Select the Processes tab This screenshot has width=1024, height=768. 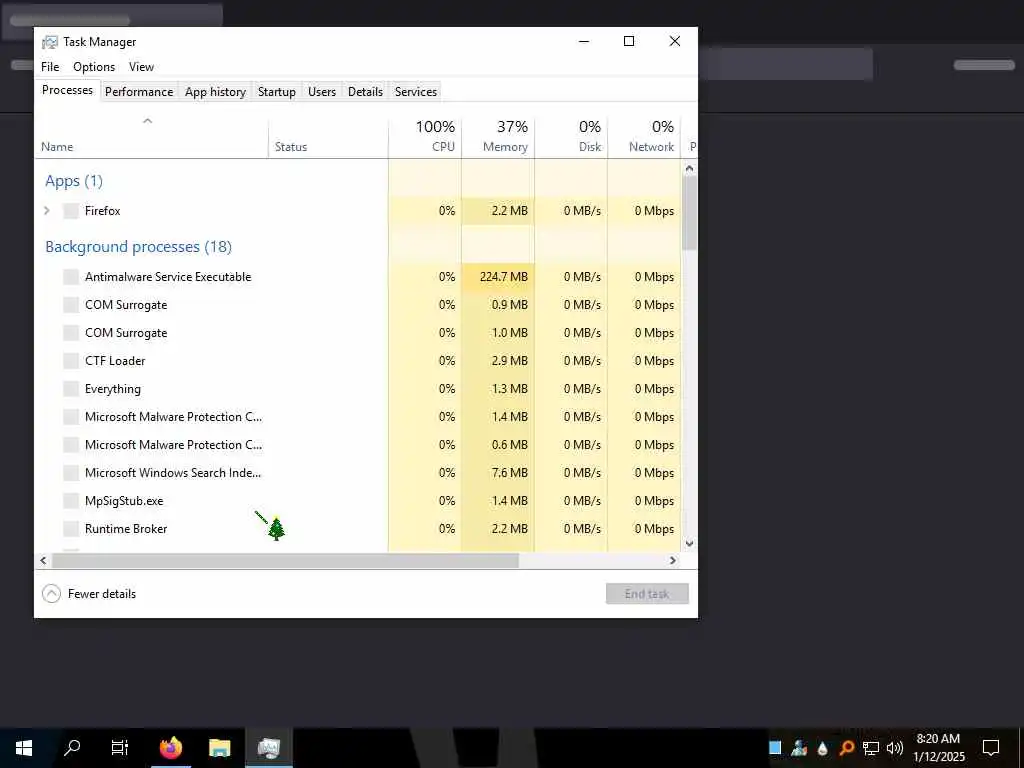pos(67,90)
